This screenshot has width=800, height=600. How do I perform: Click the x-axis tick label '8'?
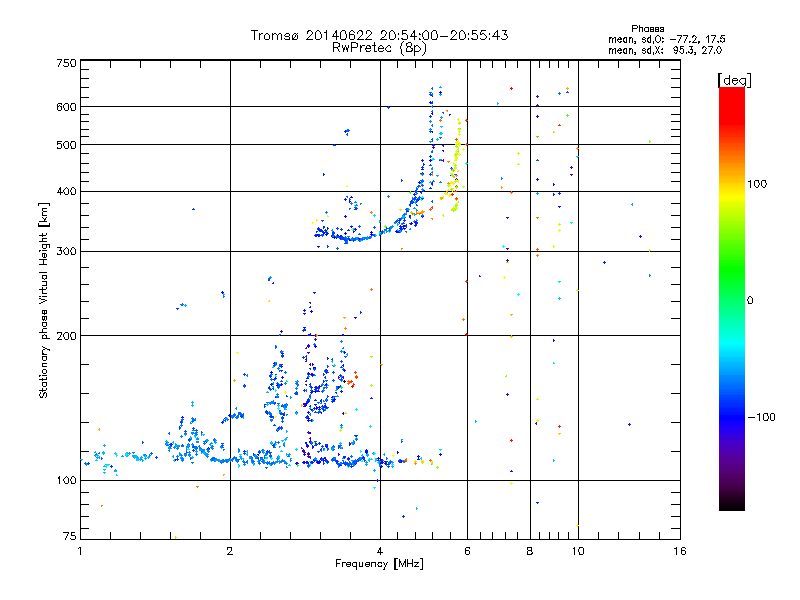530,551
